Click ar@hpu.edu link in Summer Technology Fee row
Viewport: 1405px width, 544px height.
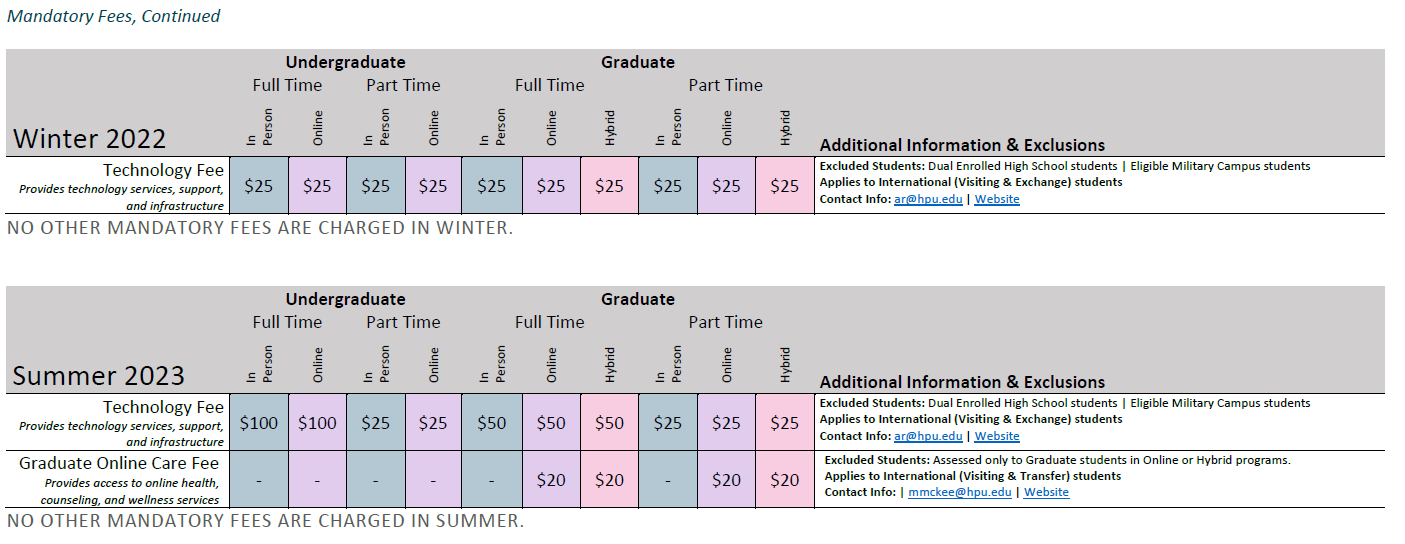point(928,436)
